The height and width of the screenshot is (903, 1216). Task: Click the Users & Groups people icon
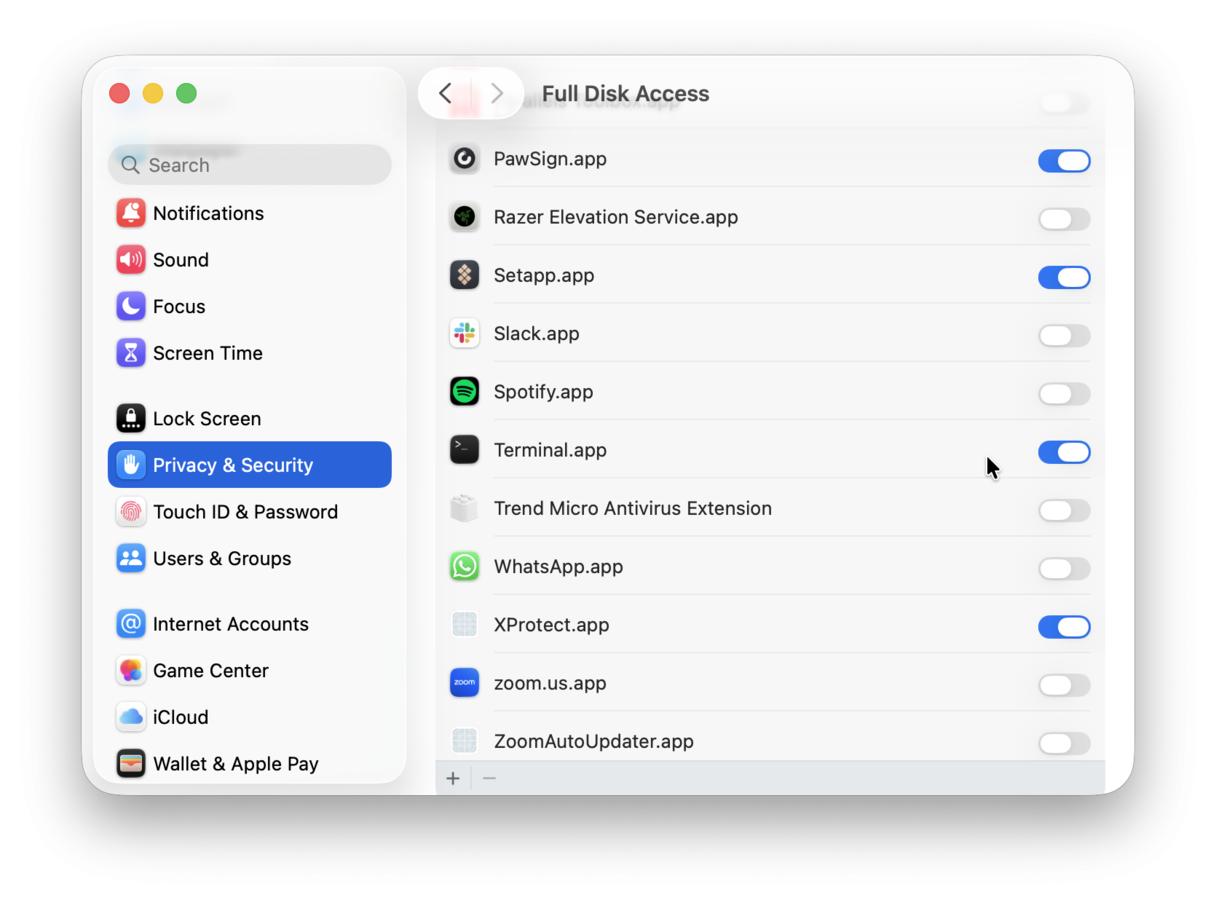tap(130, 558)
